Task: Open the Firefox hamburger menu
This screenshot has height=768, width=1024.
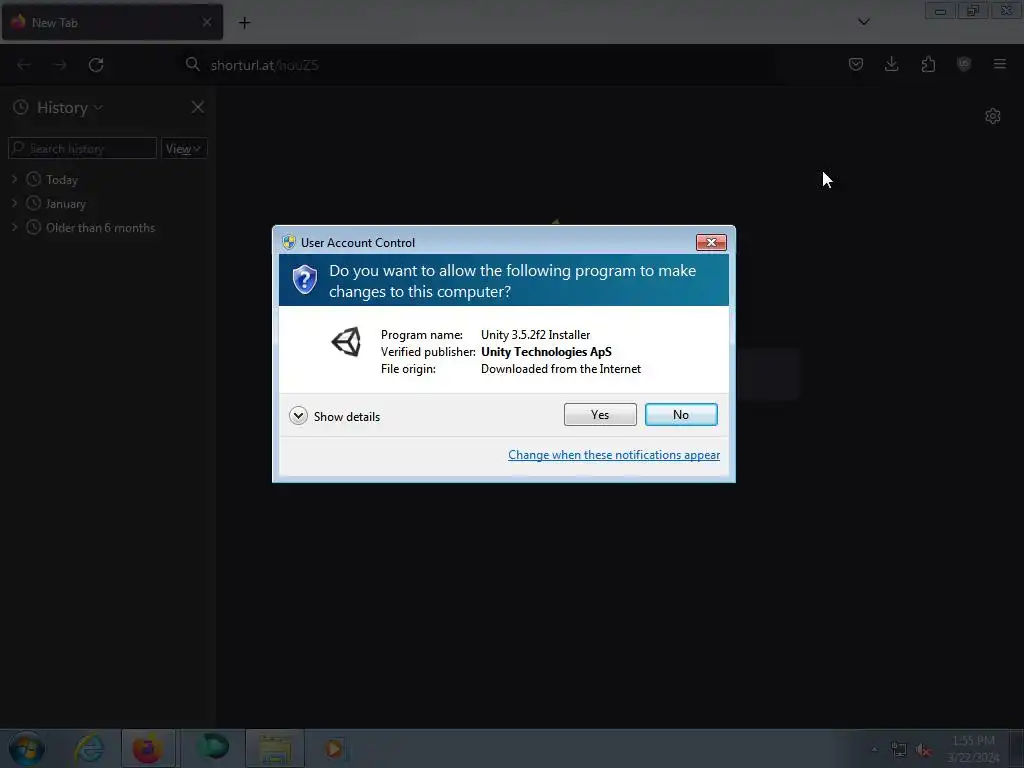Action: (x=1000, y=64)
